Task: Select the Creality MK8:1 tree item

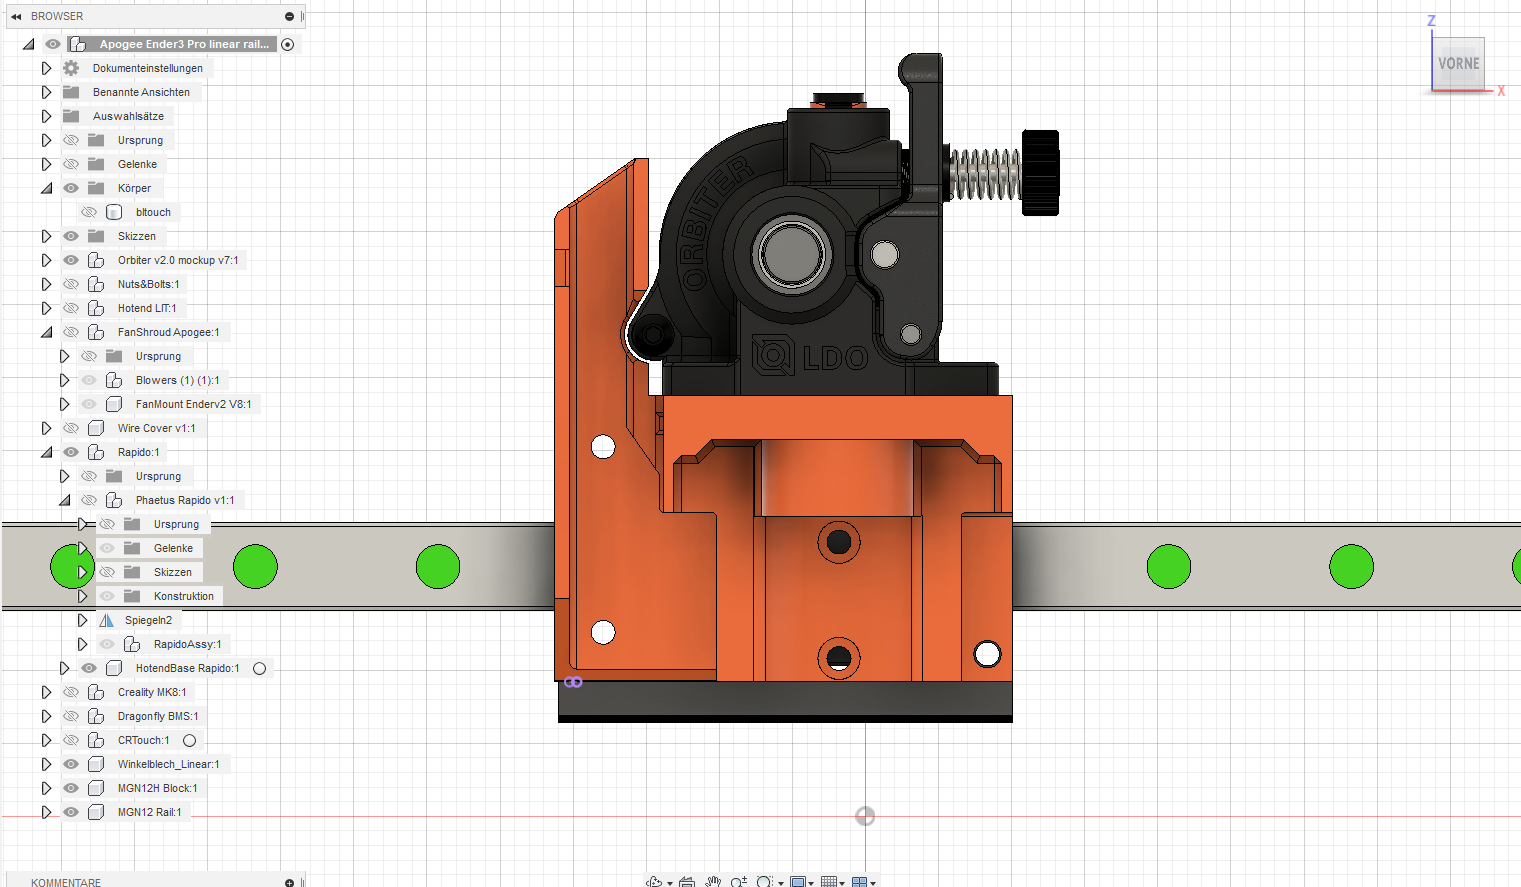Action: (x=152, y=692)
